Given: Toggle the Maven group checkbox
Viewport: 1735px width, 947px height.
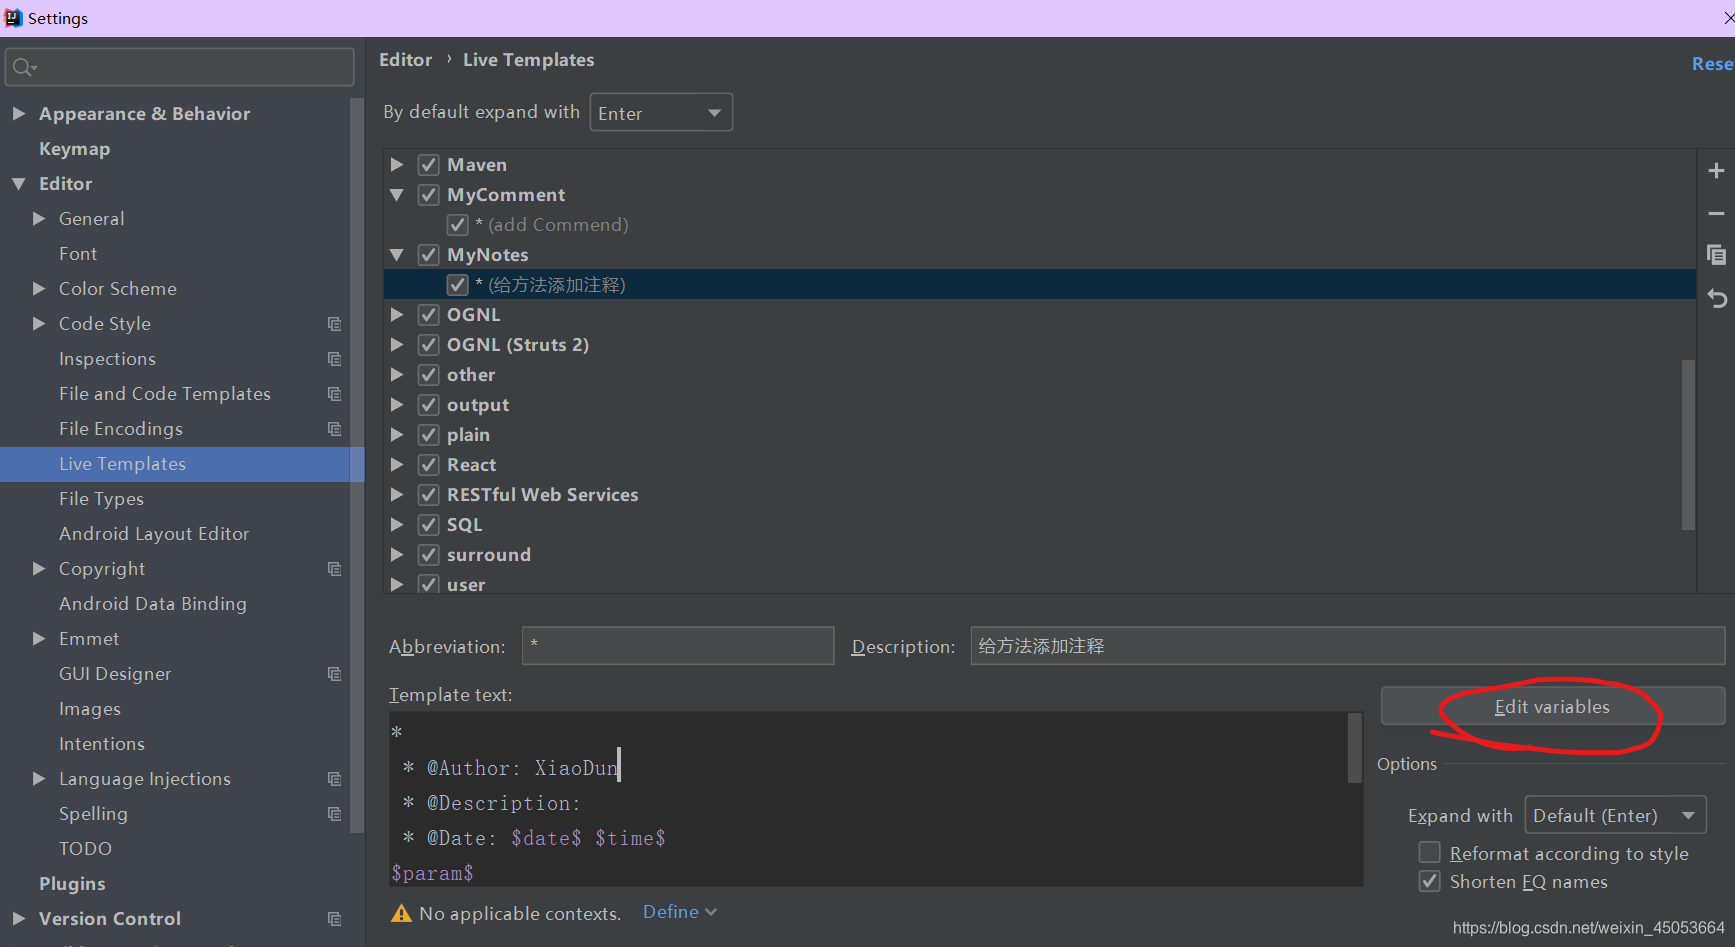Looking at the screenshot, I should pyautogui.click(x=429, y=165).
